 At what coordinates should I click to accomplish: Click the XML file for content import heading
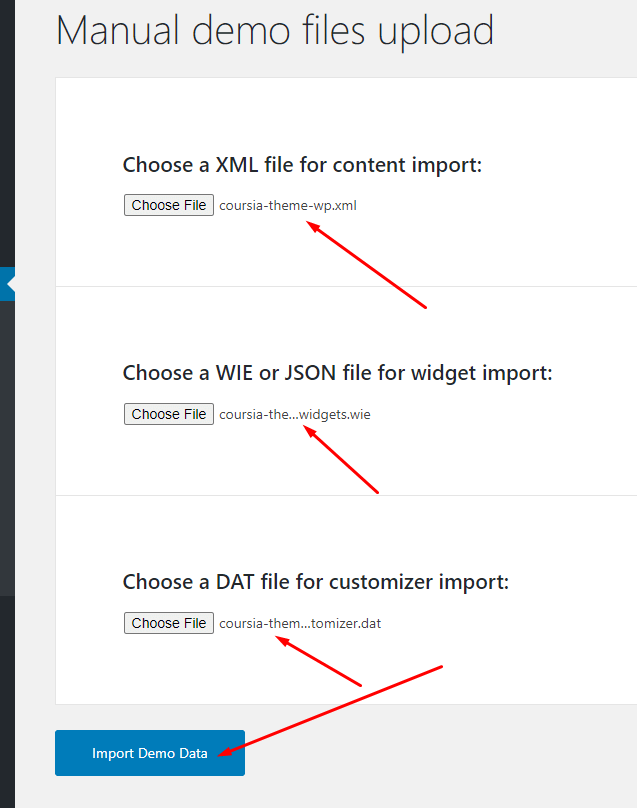pyautogui.click(x=302, y=165)
